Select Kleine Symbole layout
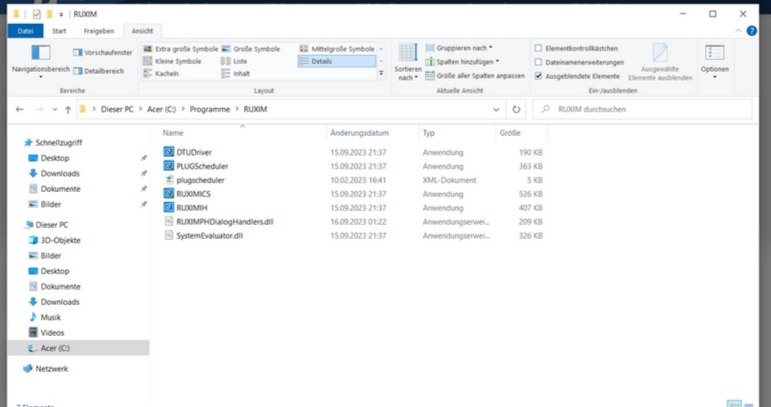Image resolution: width=771 pixels, height=407 pixels. point(172,61)
